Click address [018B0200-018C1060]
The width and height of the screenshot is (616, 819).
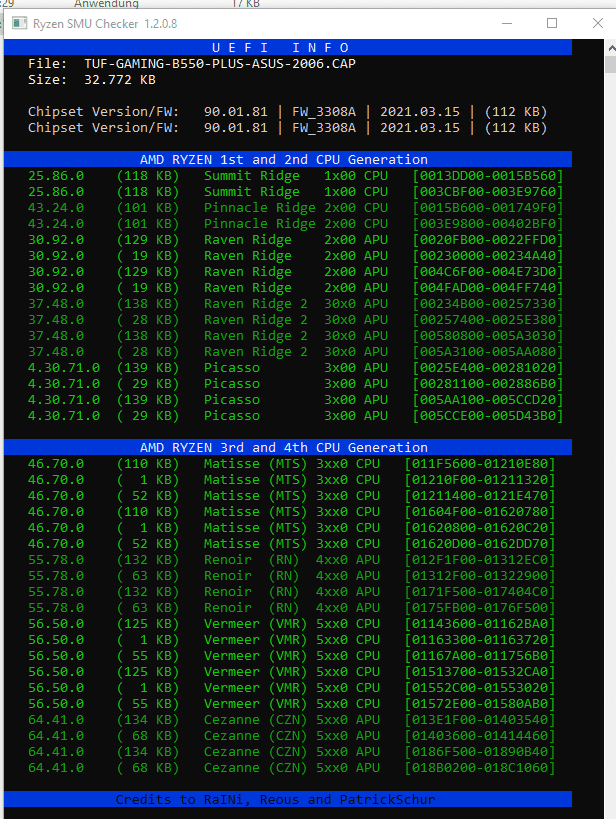click(480, 768)
